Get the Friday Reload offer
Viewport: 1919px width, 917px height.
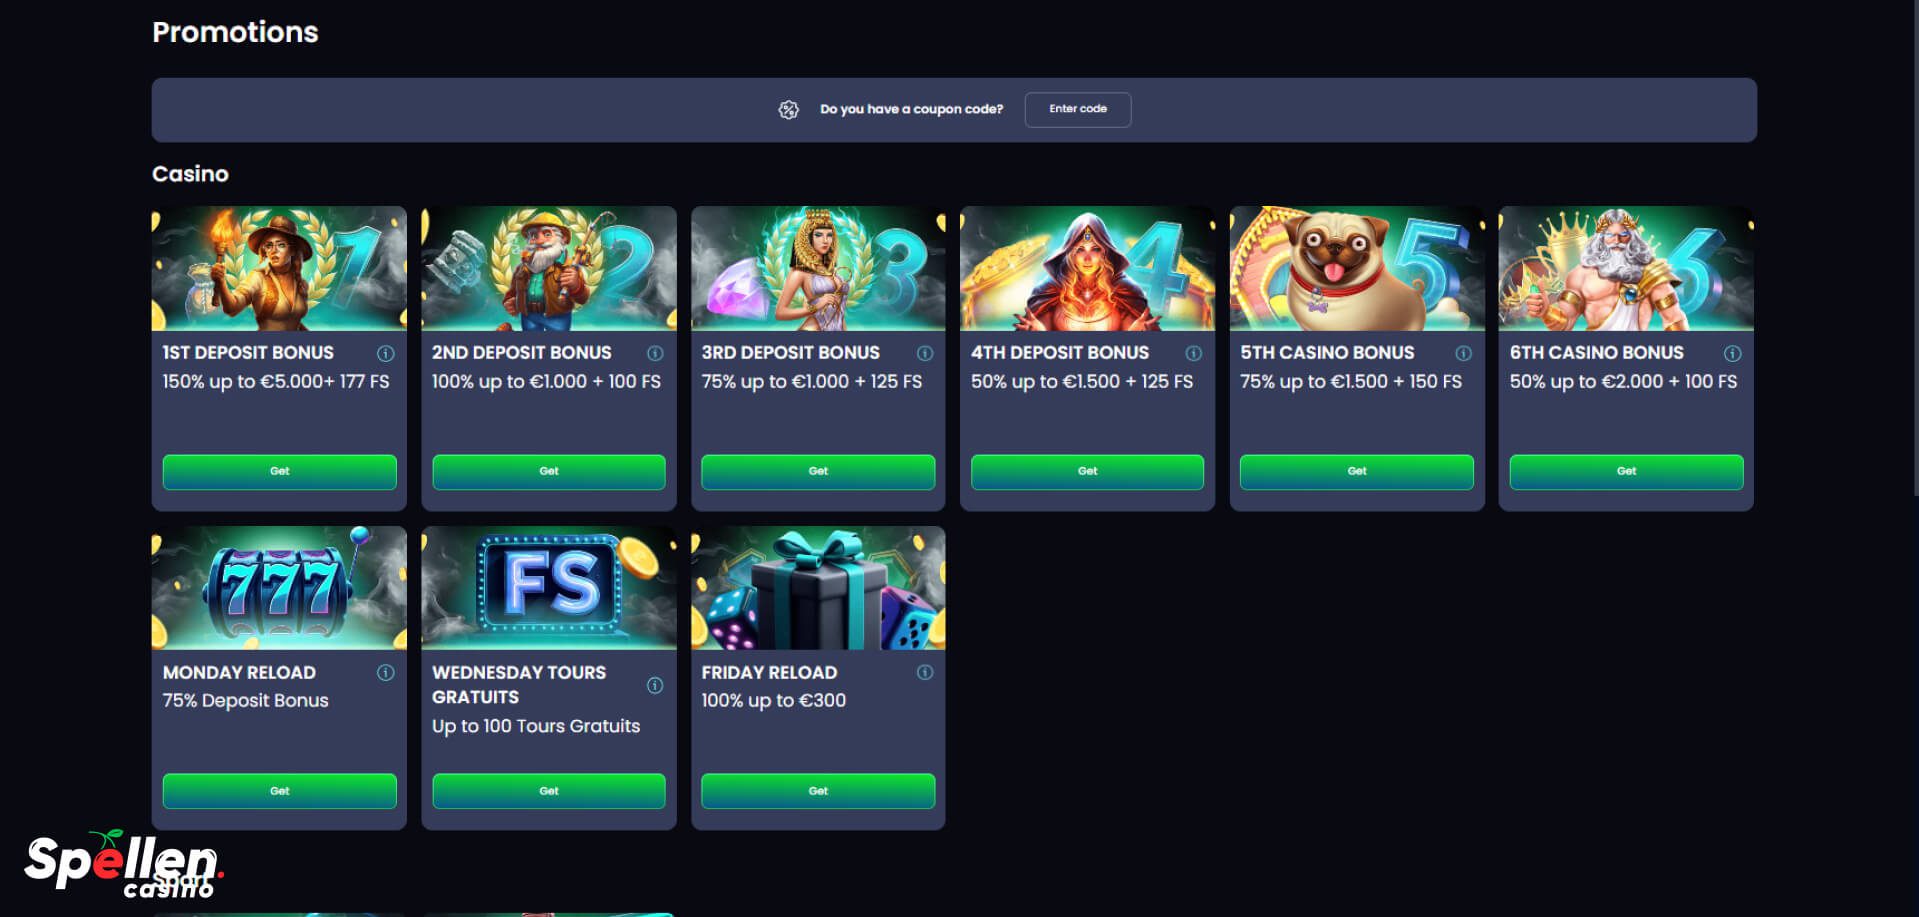pyautogui.click(x=818, y=791)
